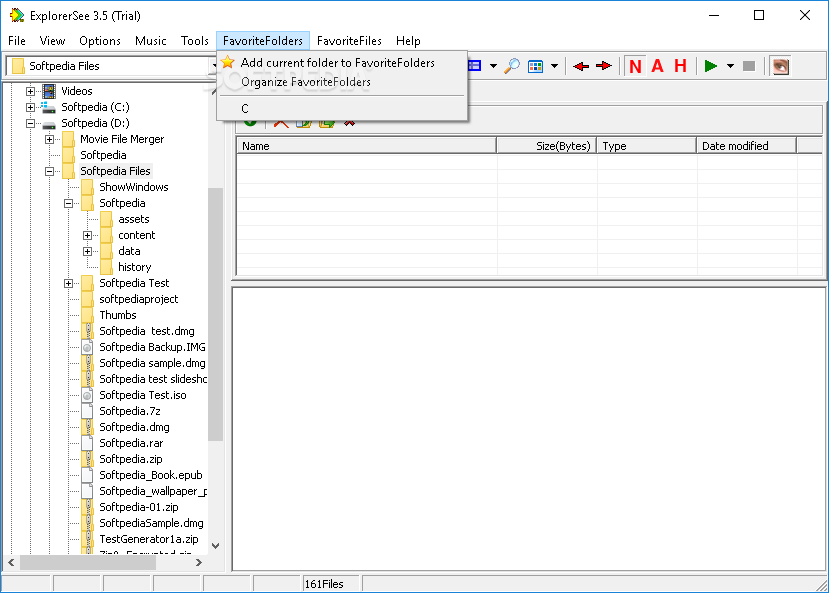Image resolution: width=829 pixels, height=593 pixels.
Task: Open the Help menu
Action: (408, 41)
